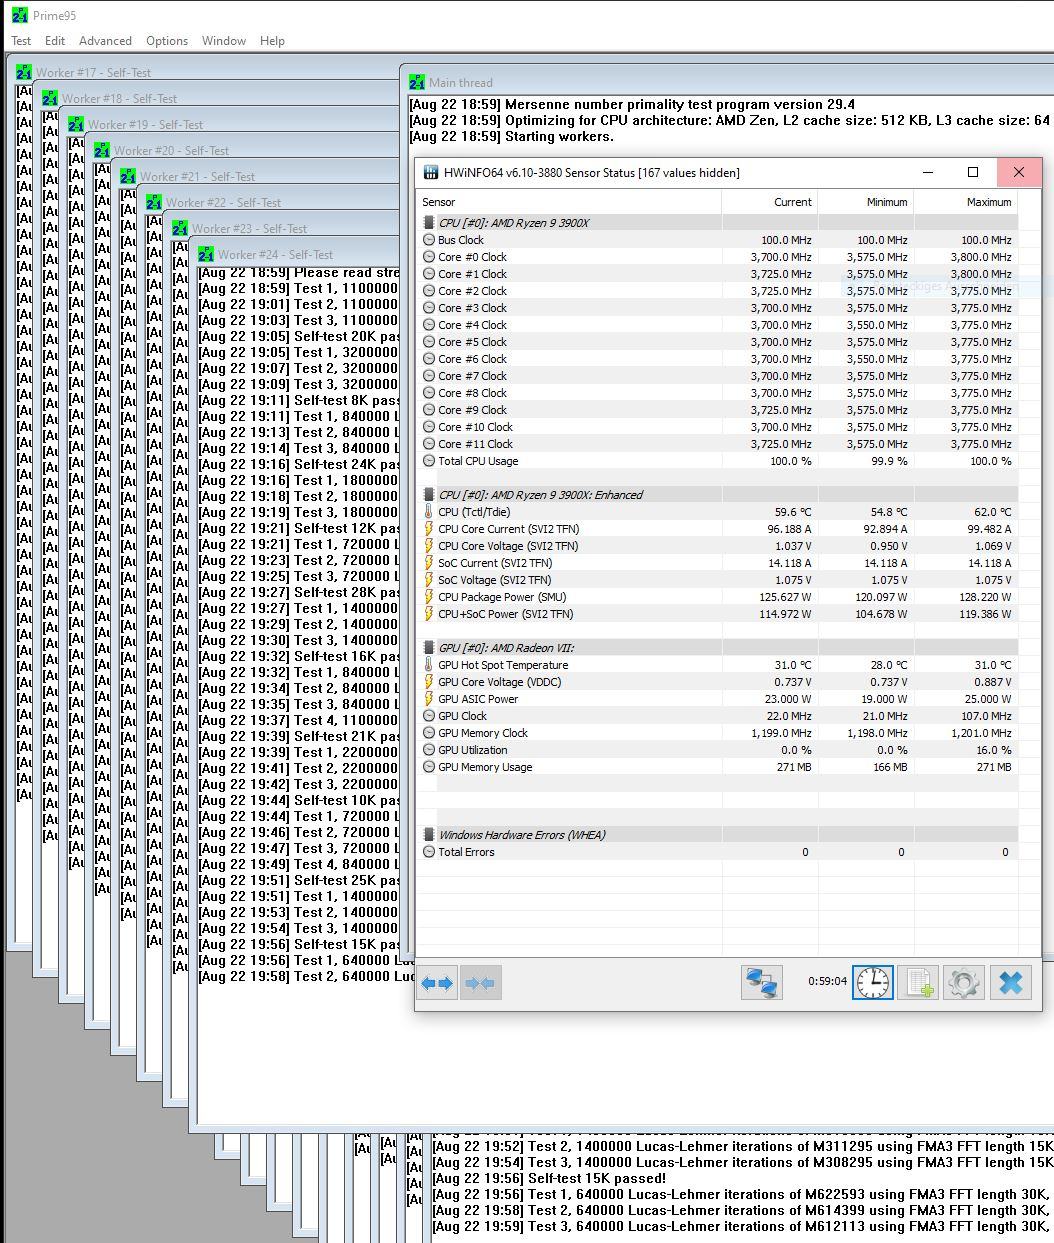
Task: Select the CPU+SoC Power (SVI2 TFN) row
Action: [718, 613]
